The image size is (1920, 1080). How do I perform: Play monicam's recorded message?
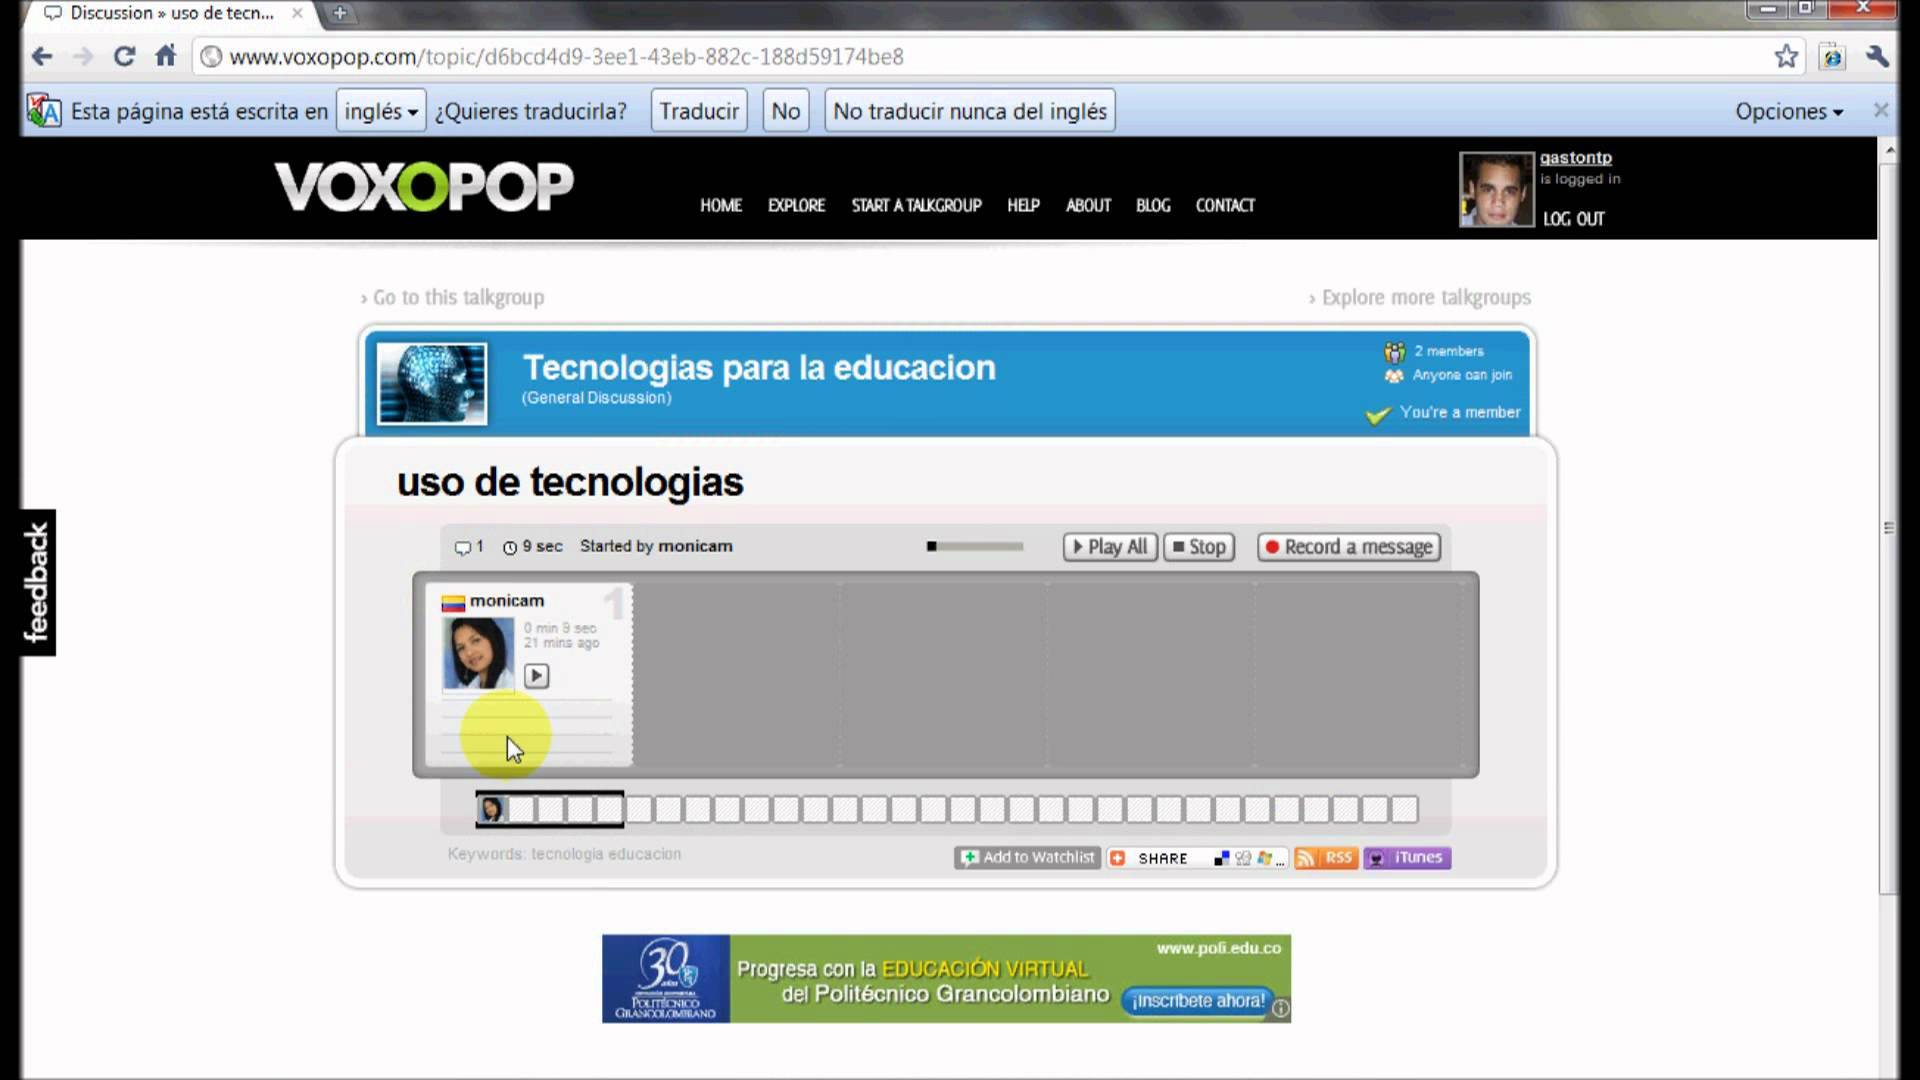pos(536,676)
